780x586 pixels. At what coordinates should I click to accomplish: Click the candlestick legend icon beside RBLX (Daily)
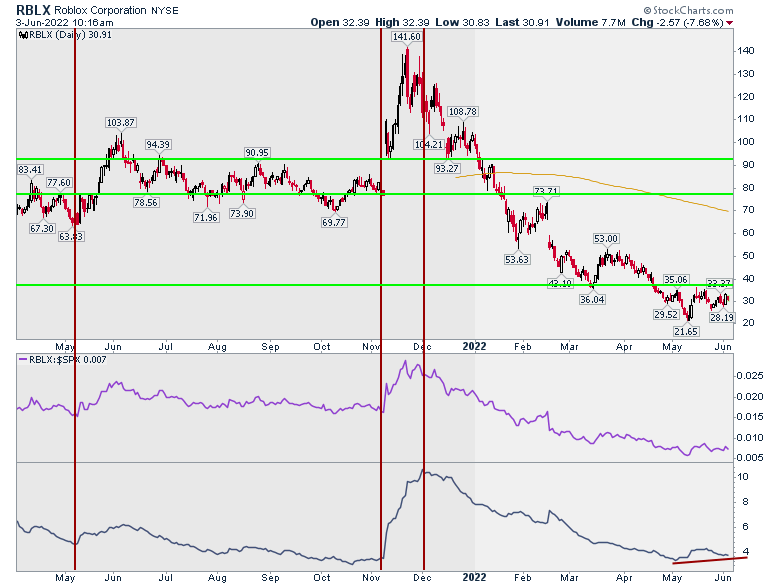coord(23,35)
